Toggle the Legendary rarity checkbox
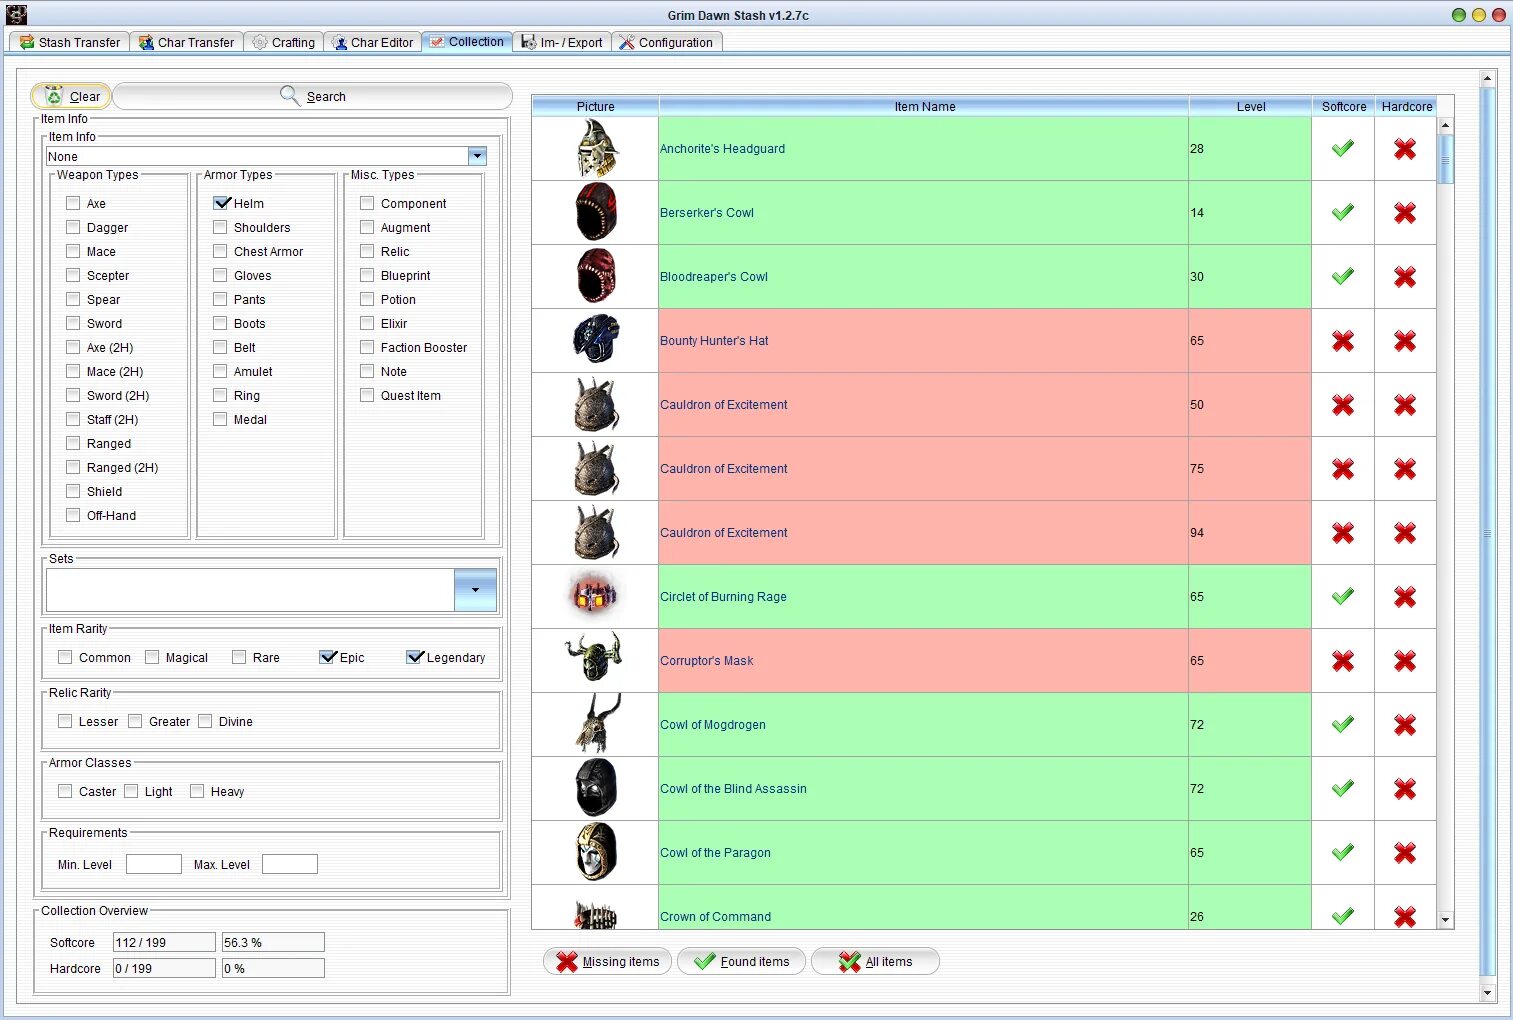This screenshot has width=1513, height=1020. pyautogui.click(x=414, y=657)
